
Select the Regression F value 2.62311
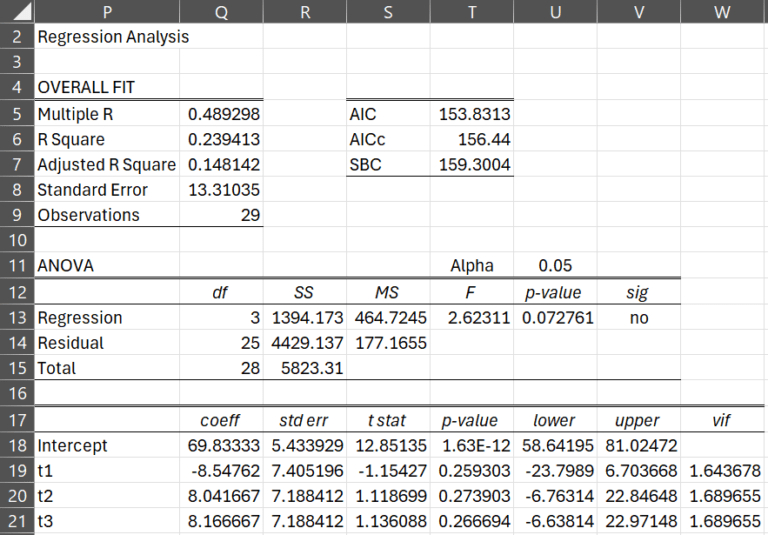(472, 317)
